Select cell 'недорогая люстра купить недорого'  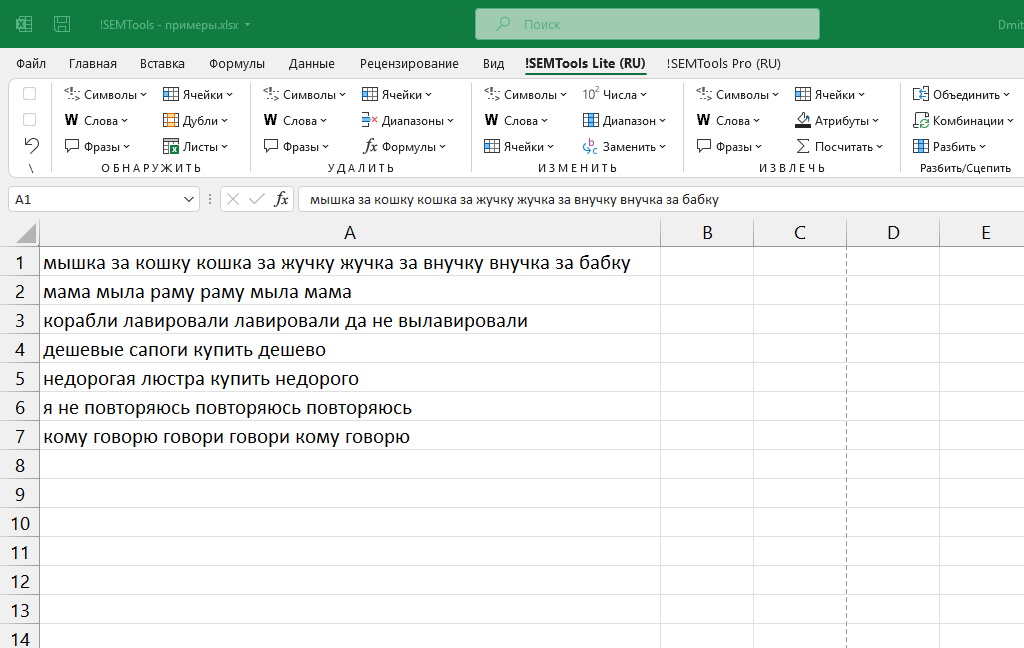point(350,378)
